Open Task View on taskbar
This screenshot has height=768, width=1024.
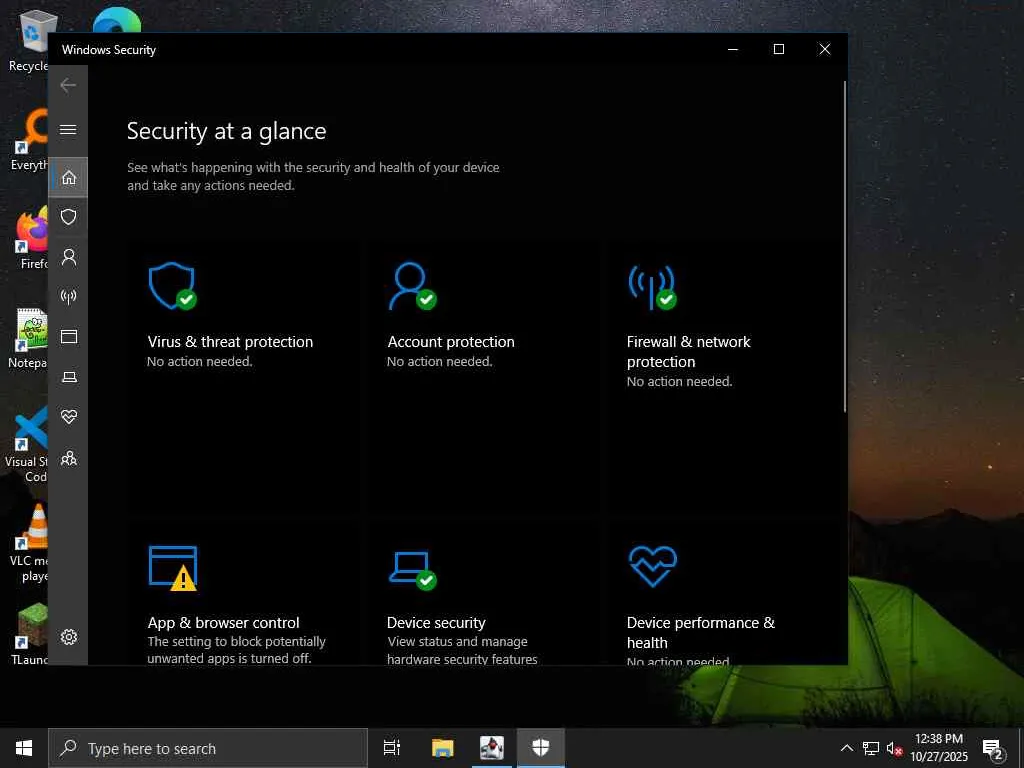click(391, 748)
